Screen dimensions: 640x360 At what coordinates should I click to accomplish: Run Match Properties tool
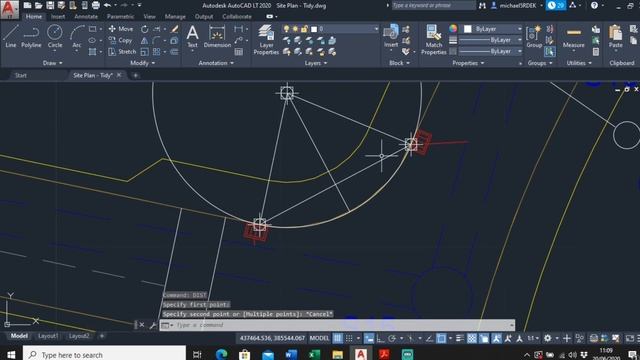[433, 40]
